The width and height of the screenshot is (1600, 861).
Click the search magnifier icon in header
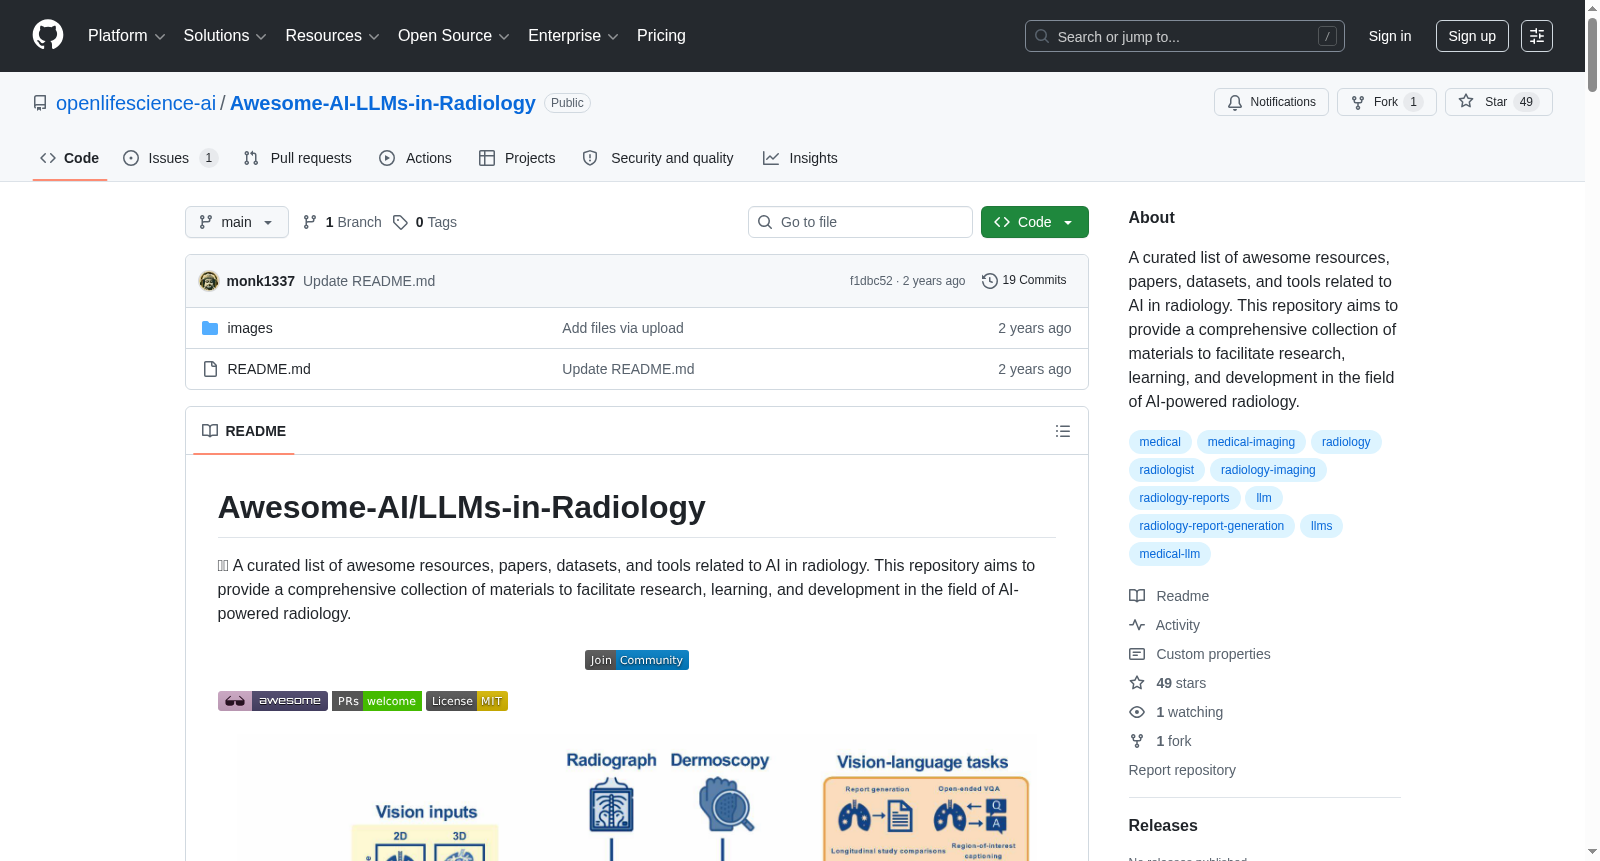(1042, 36)
